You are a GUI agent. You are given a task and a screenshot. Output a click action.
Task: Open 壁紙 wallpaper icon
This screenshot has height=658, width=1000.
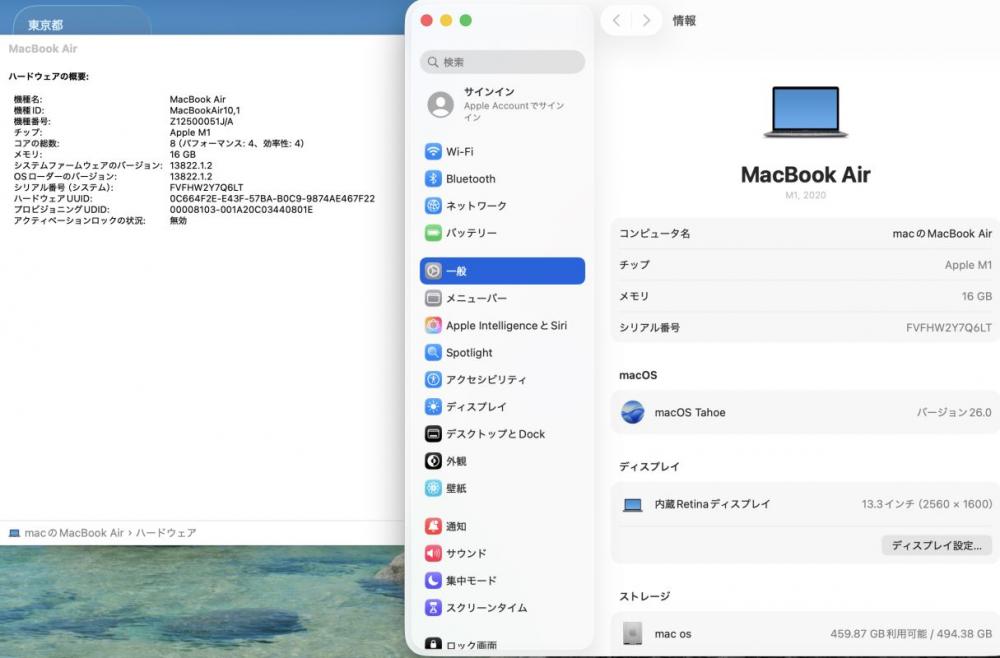[433, 488]
